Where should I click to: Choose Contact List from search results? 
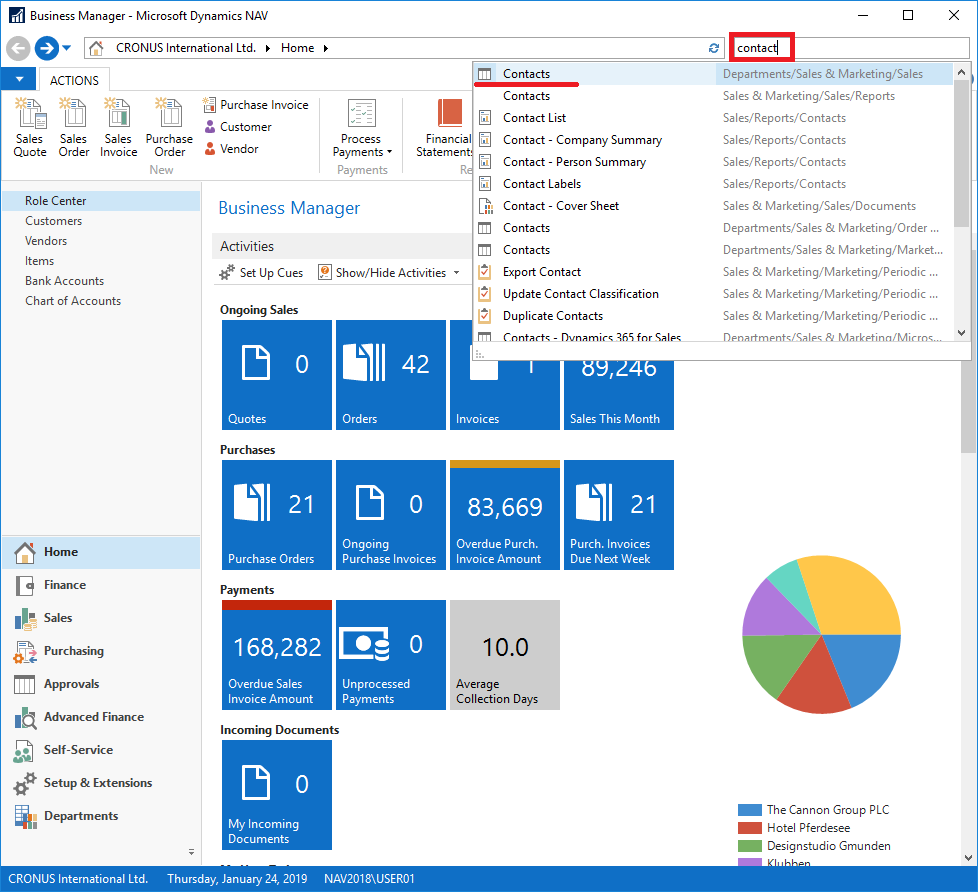(713, 118)
